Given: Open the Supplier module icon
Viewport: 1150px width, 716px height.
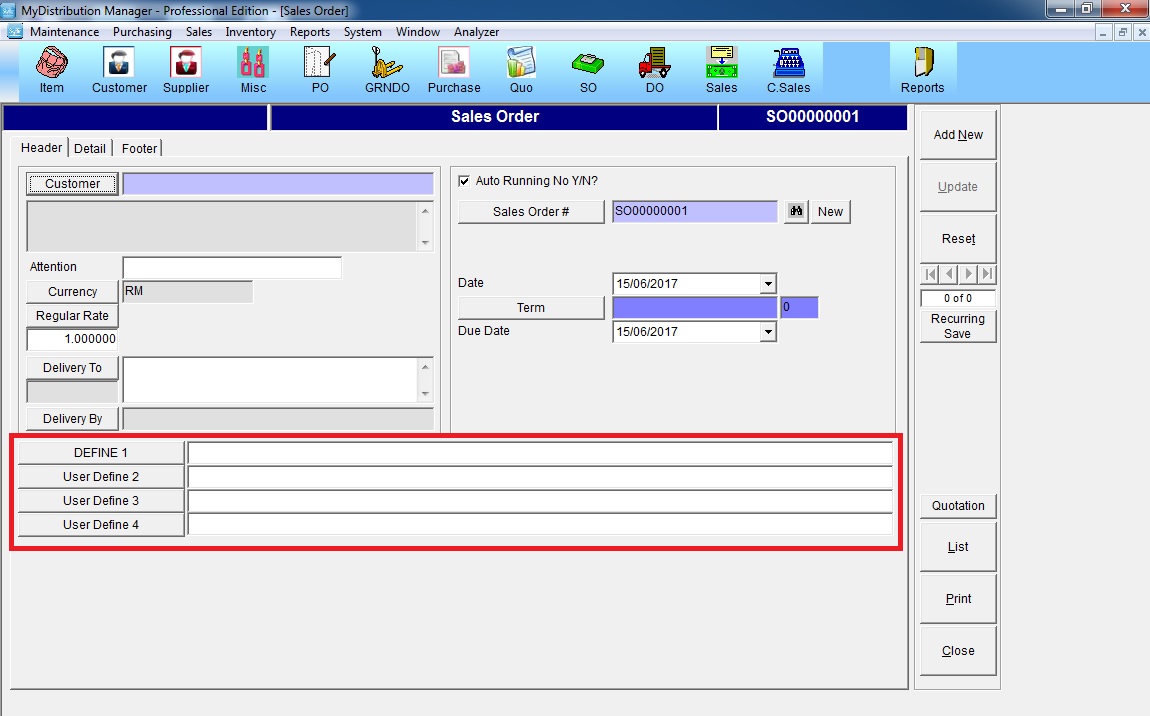Looking at the screenshot, I should (x=186, y=69).
